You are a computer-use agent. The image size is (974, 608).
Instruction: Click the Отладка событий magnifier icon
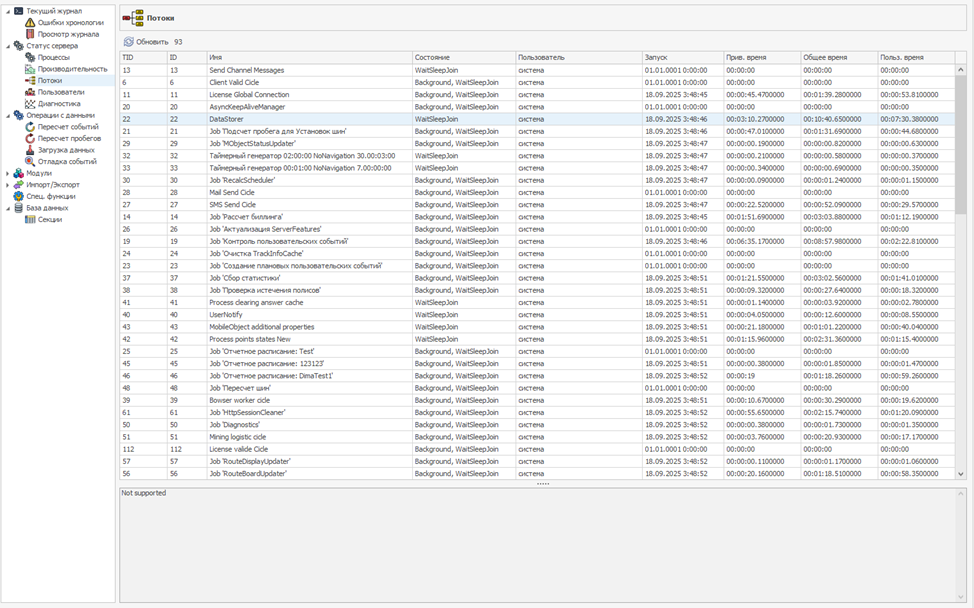[30, 161]
